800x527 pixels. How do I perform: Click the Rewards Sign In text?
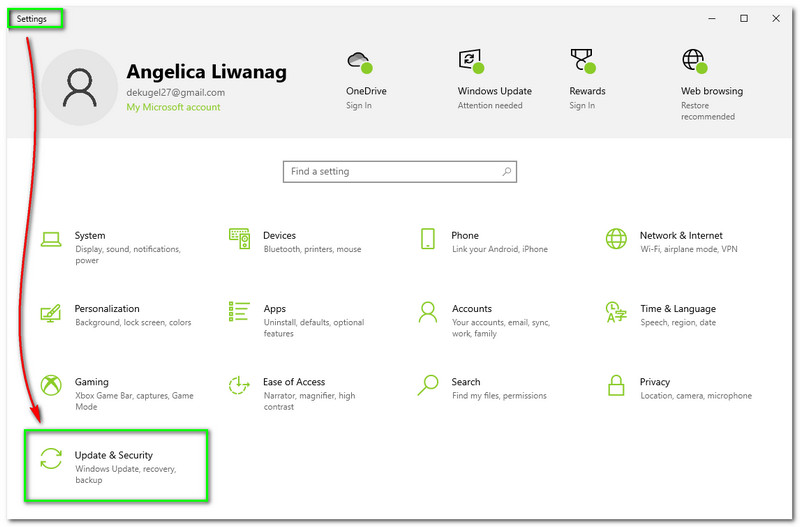coord(582,105)
